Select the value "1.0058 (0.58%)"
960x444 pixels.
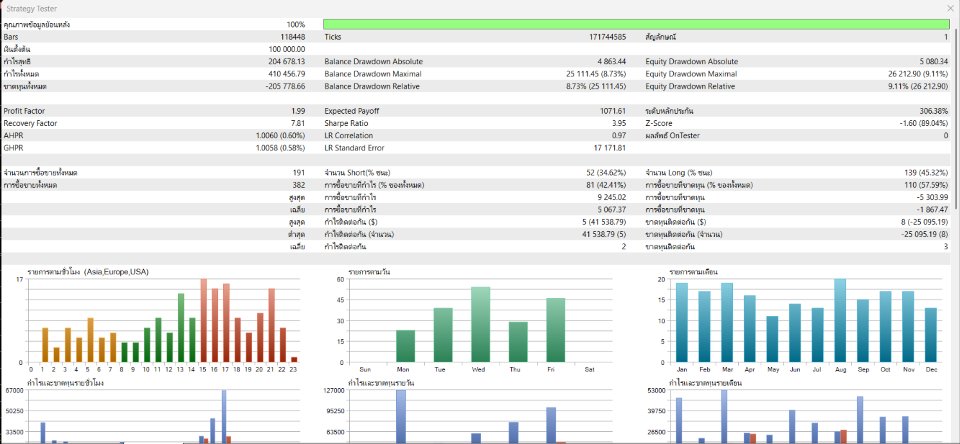tap(280, 148)
